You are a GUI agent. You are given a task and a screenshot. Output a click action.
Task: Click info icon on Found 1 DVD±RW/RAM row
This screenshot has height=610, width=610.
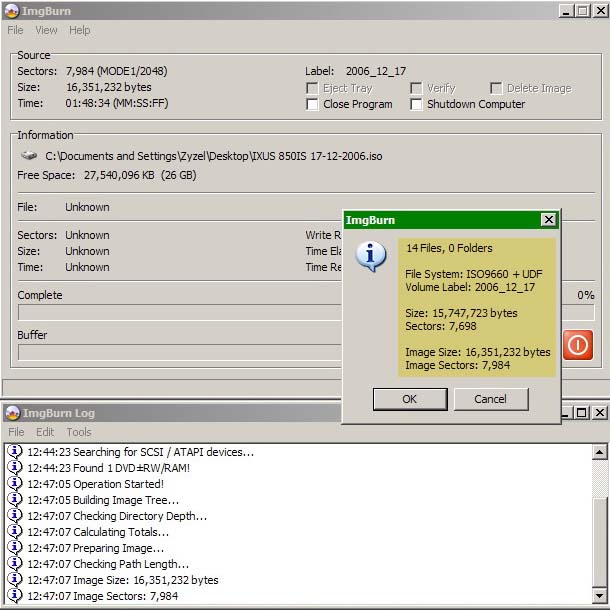[x=14, y=468]
